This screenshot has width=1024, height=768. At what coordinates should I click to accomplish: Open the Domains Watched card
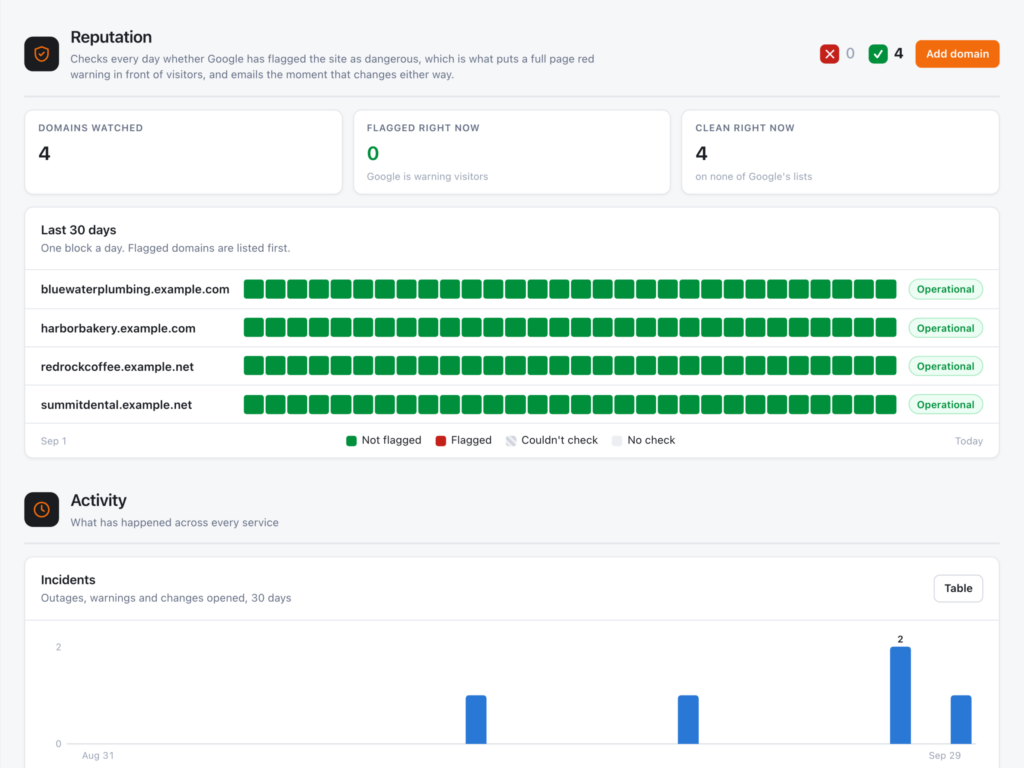(x=184, y=152)
